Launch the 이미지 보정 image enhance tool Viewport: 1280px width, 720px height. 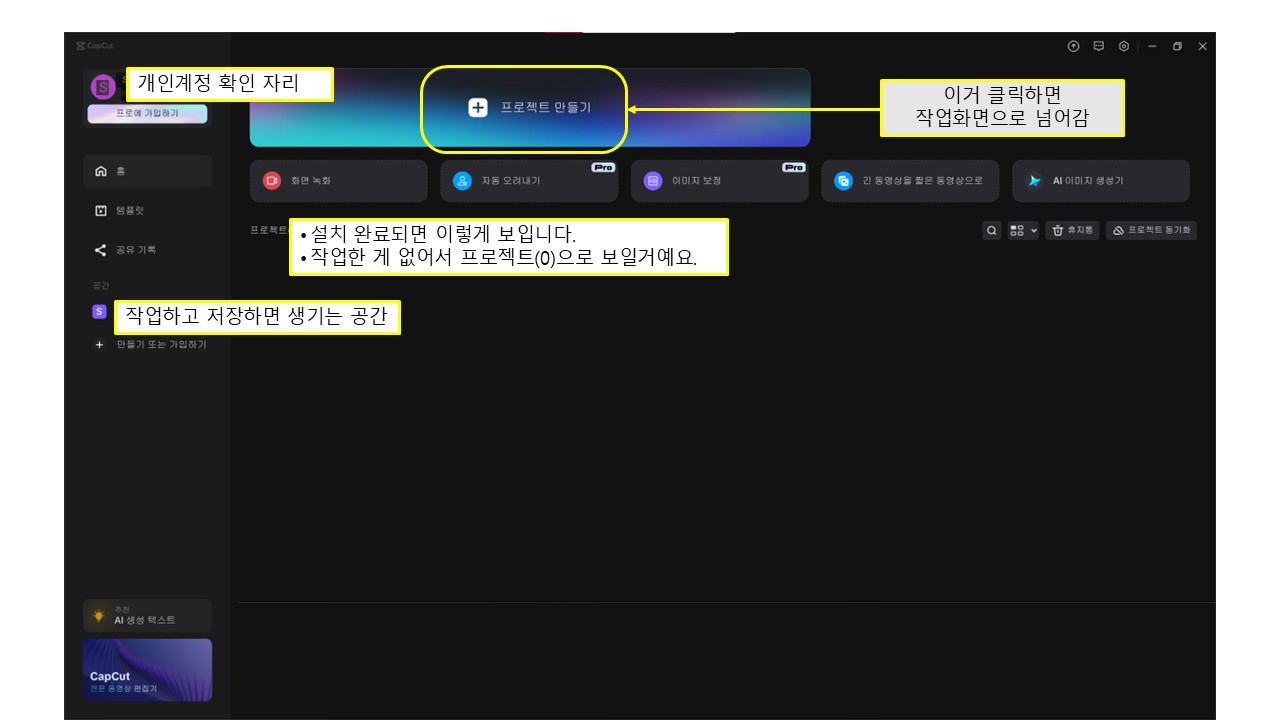pos(719,181)
